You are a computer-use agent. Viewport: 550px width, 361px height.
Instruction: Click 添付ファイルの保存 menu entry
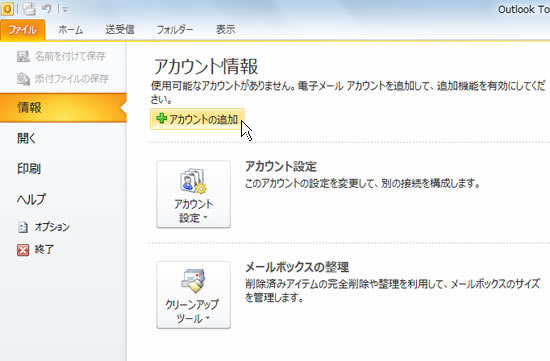coord(63,79)
